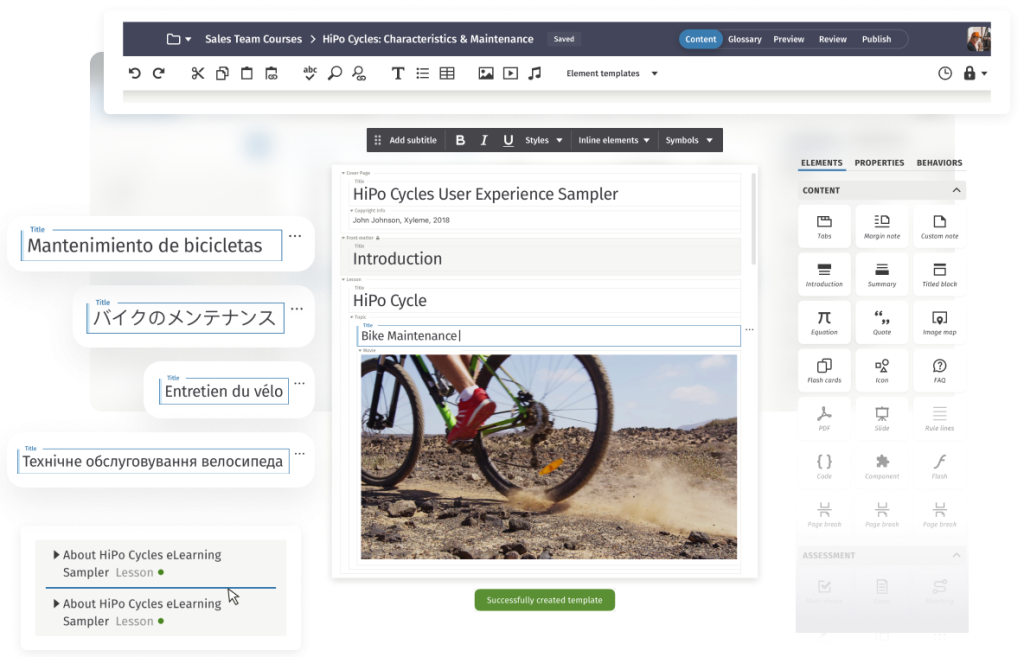Viewport: 1024px width, 657px height.
Task: Click the Copy icon in toolbar
Action: [222, 73]
